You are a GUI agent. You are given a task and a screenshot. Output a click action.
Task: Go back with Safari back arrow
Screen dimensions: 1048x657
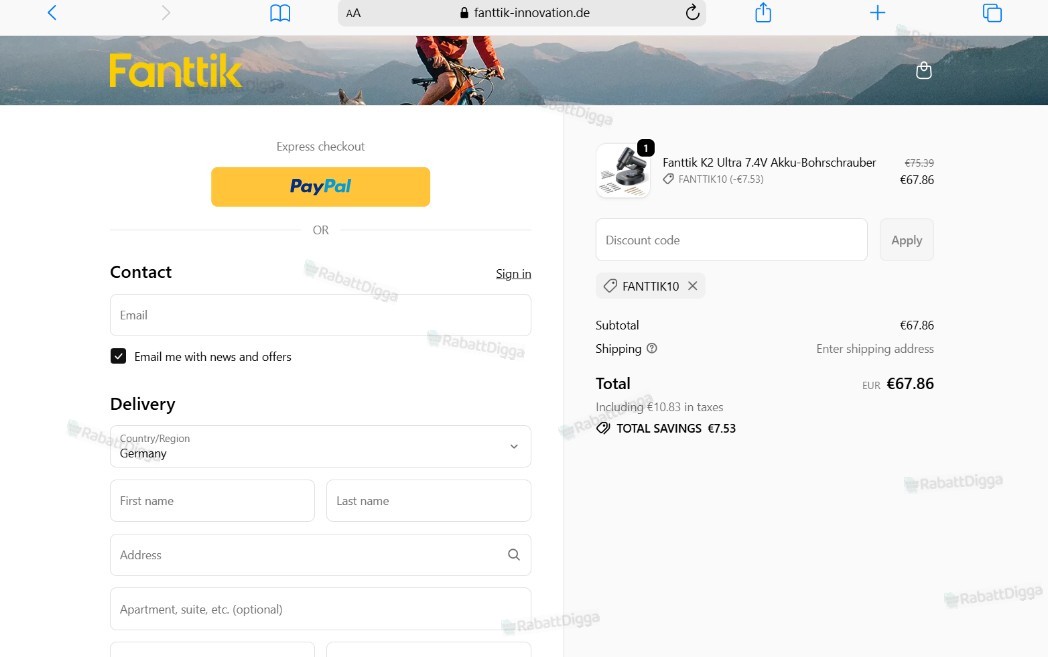(x=51, y=13)
